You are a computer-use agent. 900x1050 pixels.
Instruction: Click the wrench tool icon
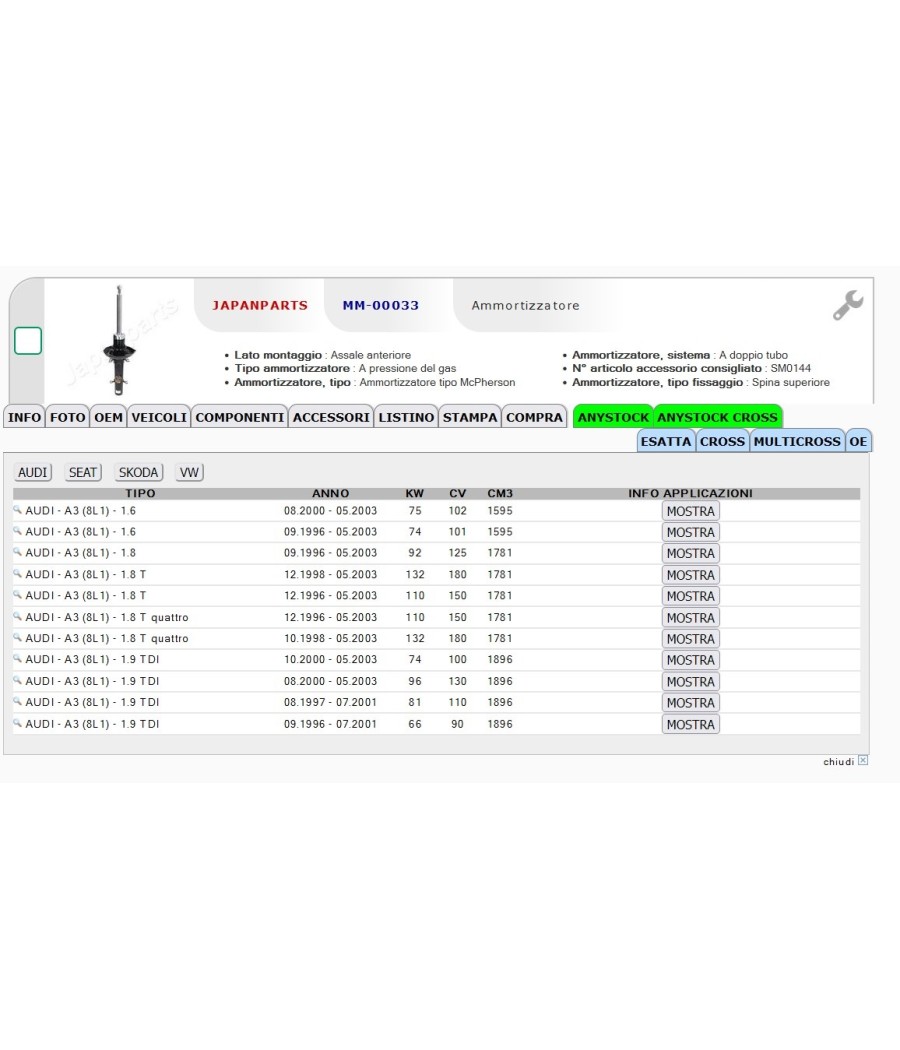(x=848, y=305)
